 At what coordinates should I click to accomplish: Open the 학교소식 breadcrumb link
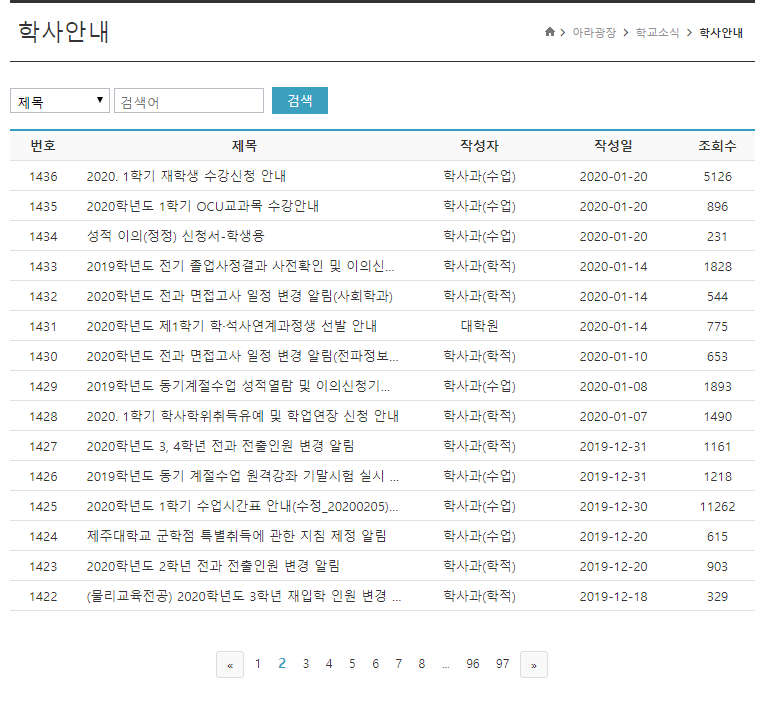pyautogui.click(x=657, y=33)
